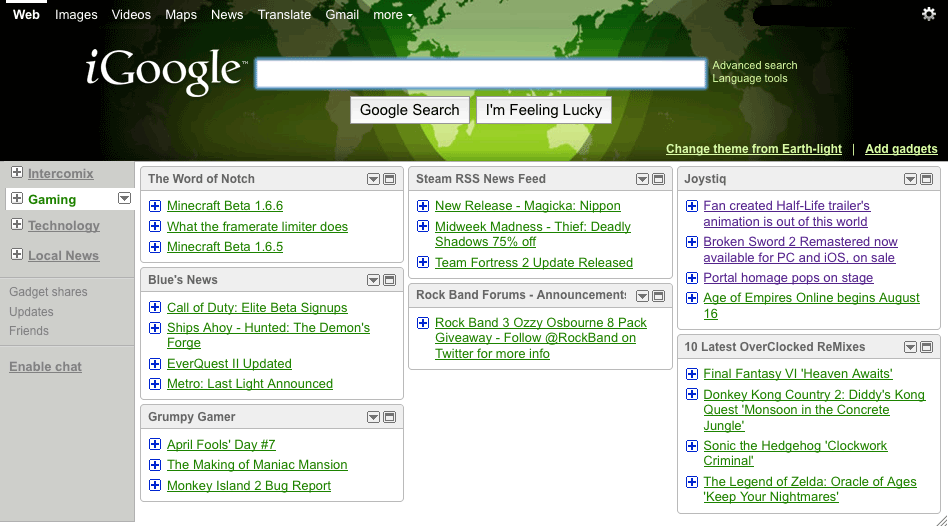
Task: Open Language tools link
Action: (750, 79)
